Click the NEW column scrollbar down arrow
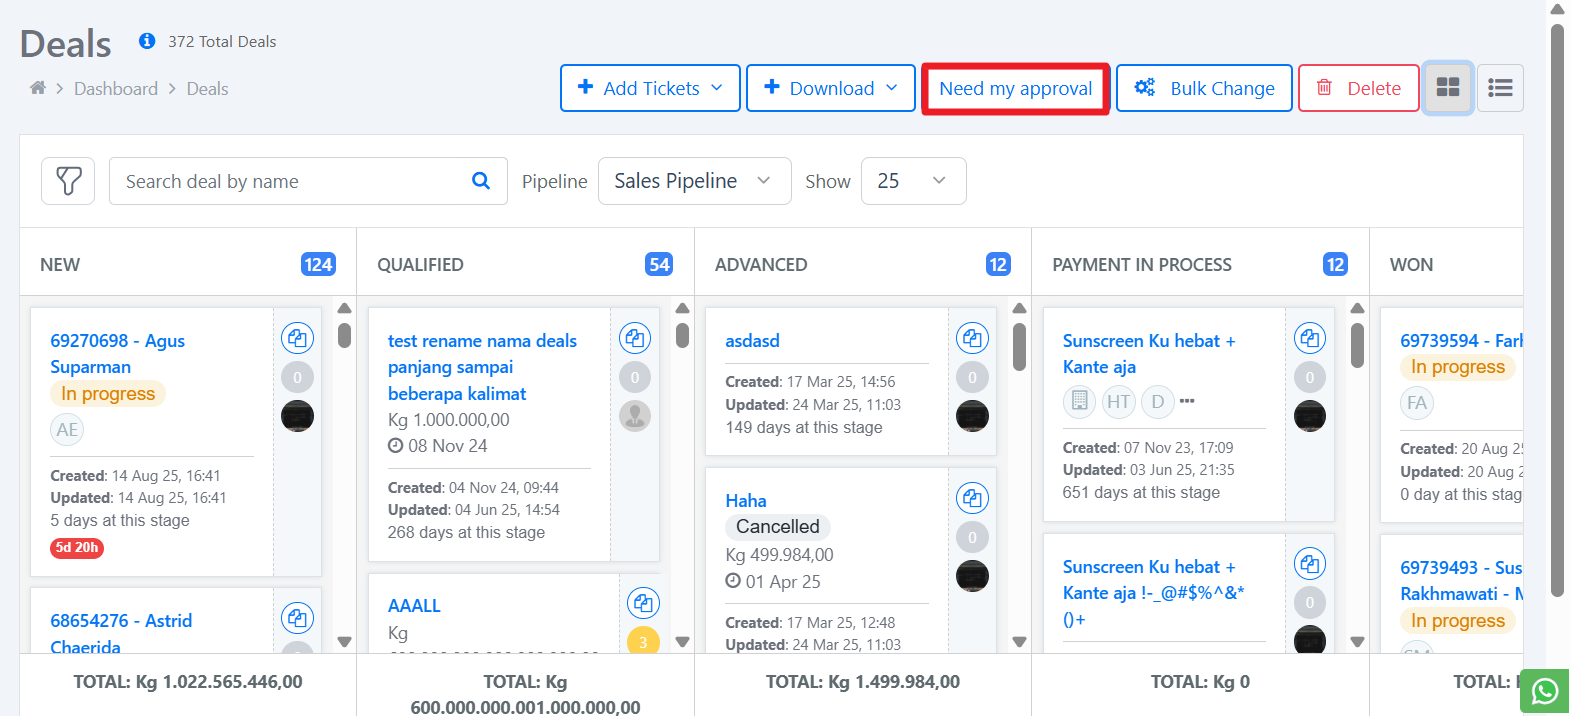This screenshot has height=716, width=1570. point(344,642)
